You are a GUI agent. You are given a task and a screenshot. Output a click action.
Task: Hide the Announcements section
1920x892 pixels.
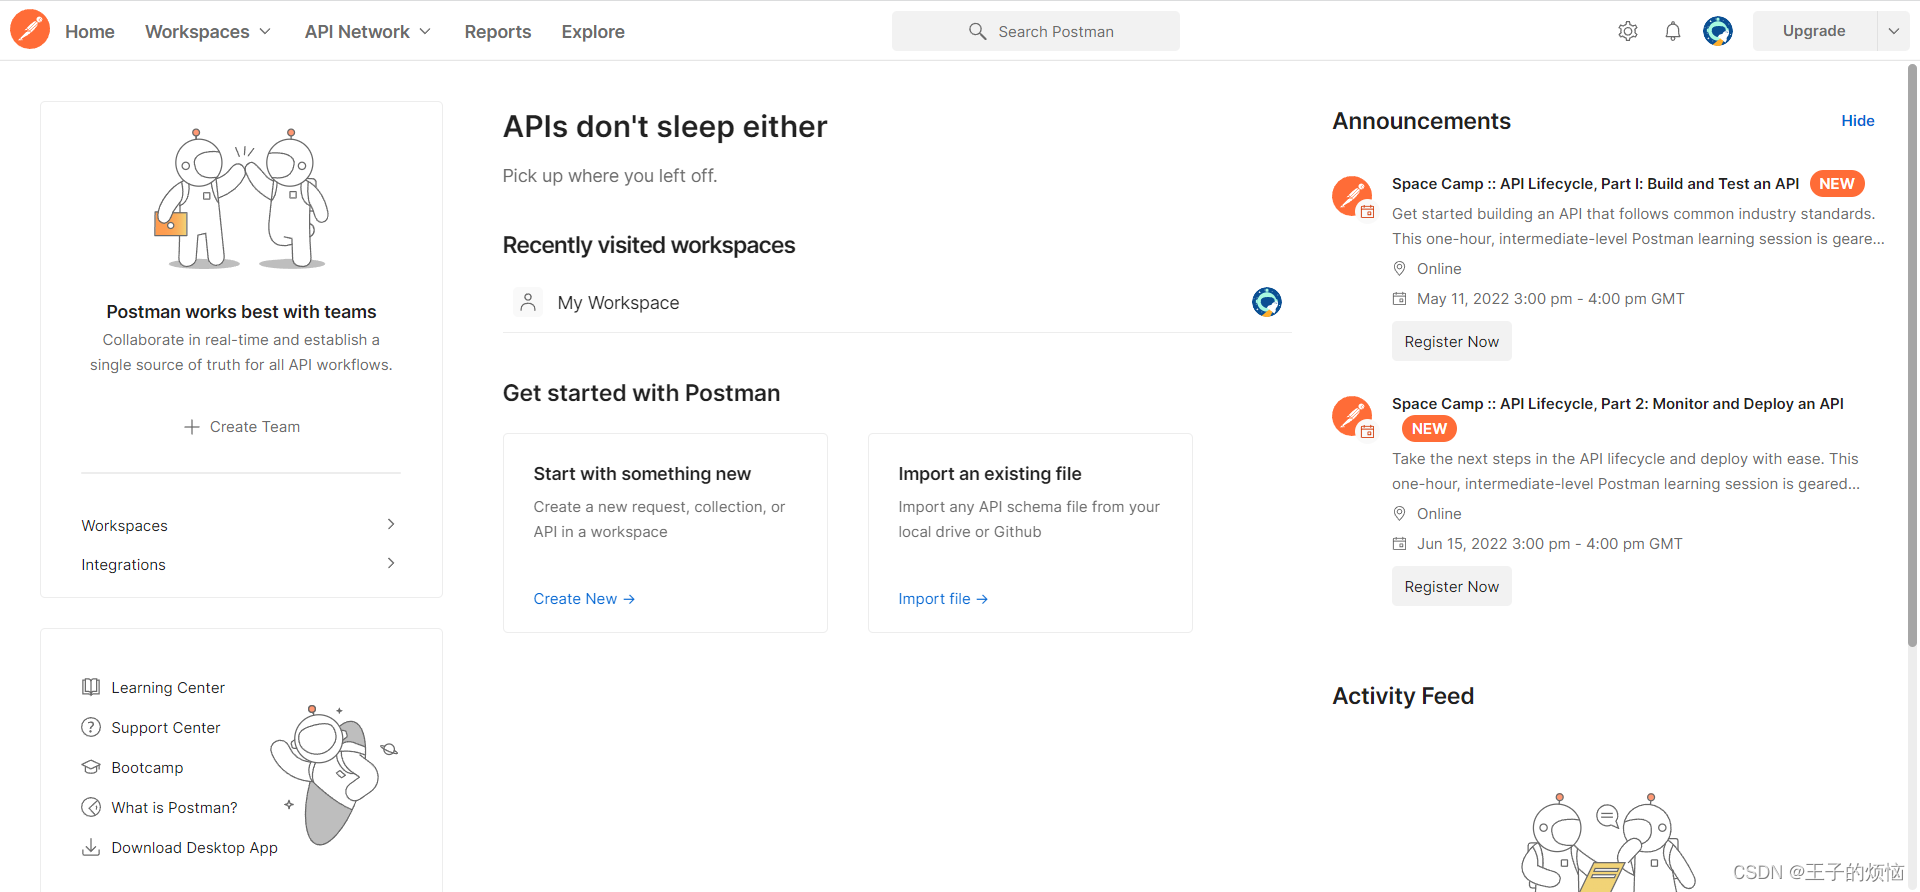[1857, 121]
